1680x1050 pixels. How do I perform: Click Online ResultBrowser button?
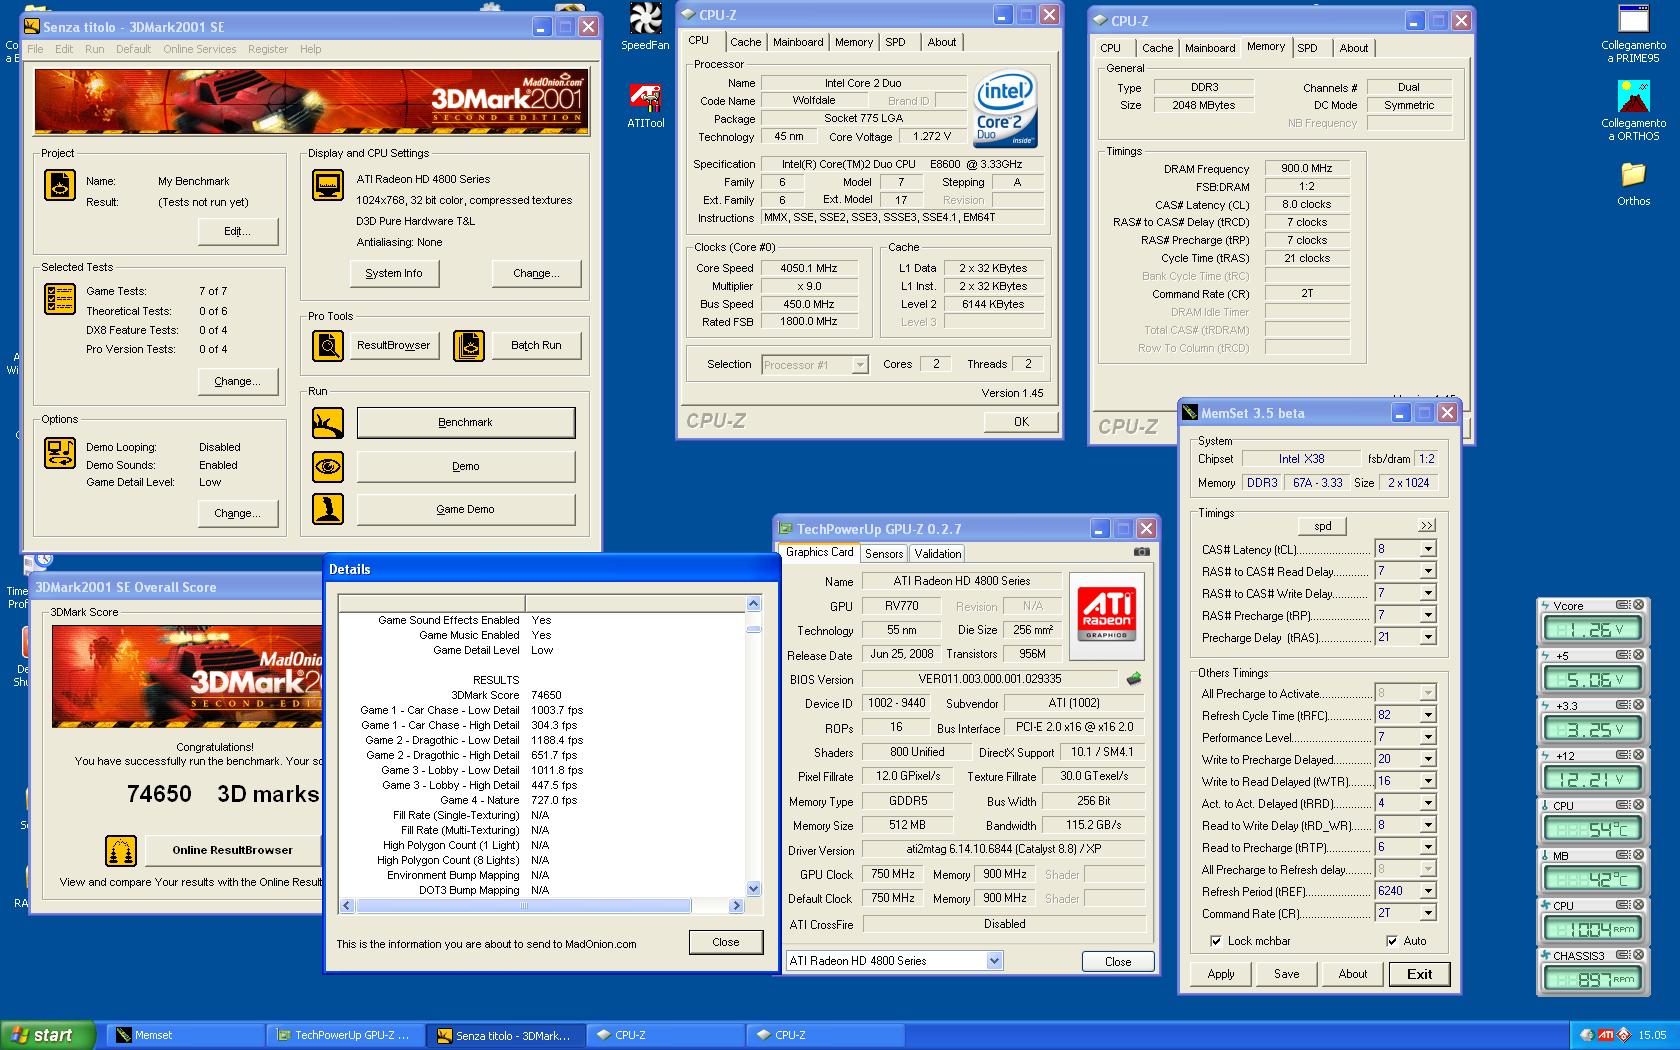click(x=233, y=850)
